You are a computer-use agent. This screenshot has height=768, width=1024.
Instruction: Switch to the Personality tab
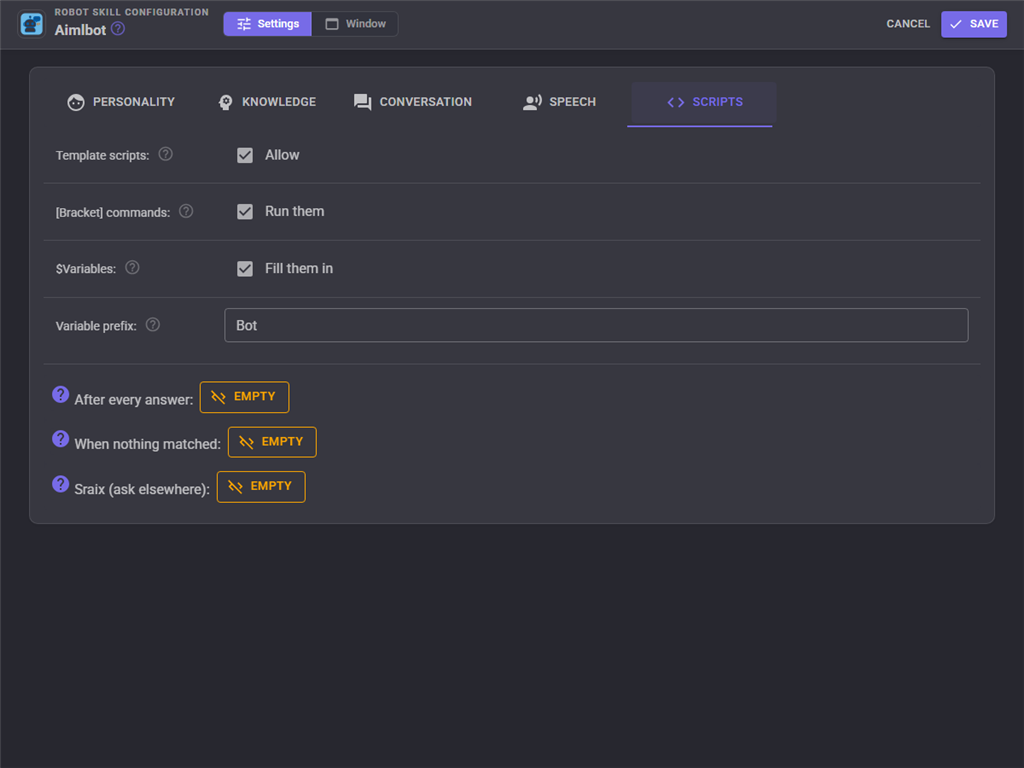[x=121, y=103]
